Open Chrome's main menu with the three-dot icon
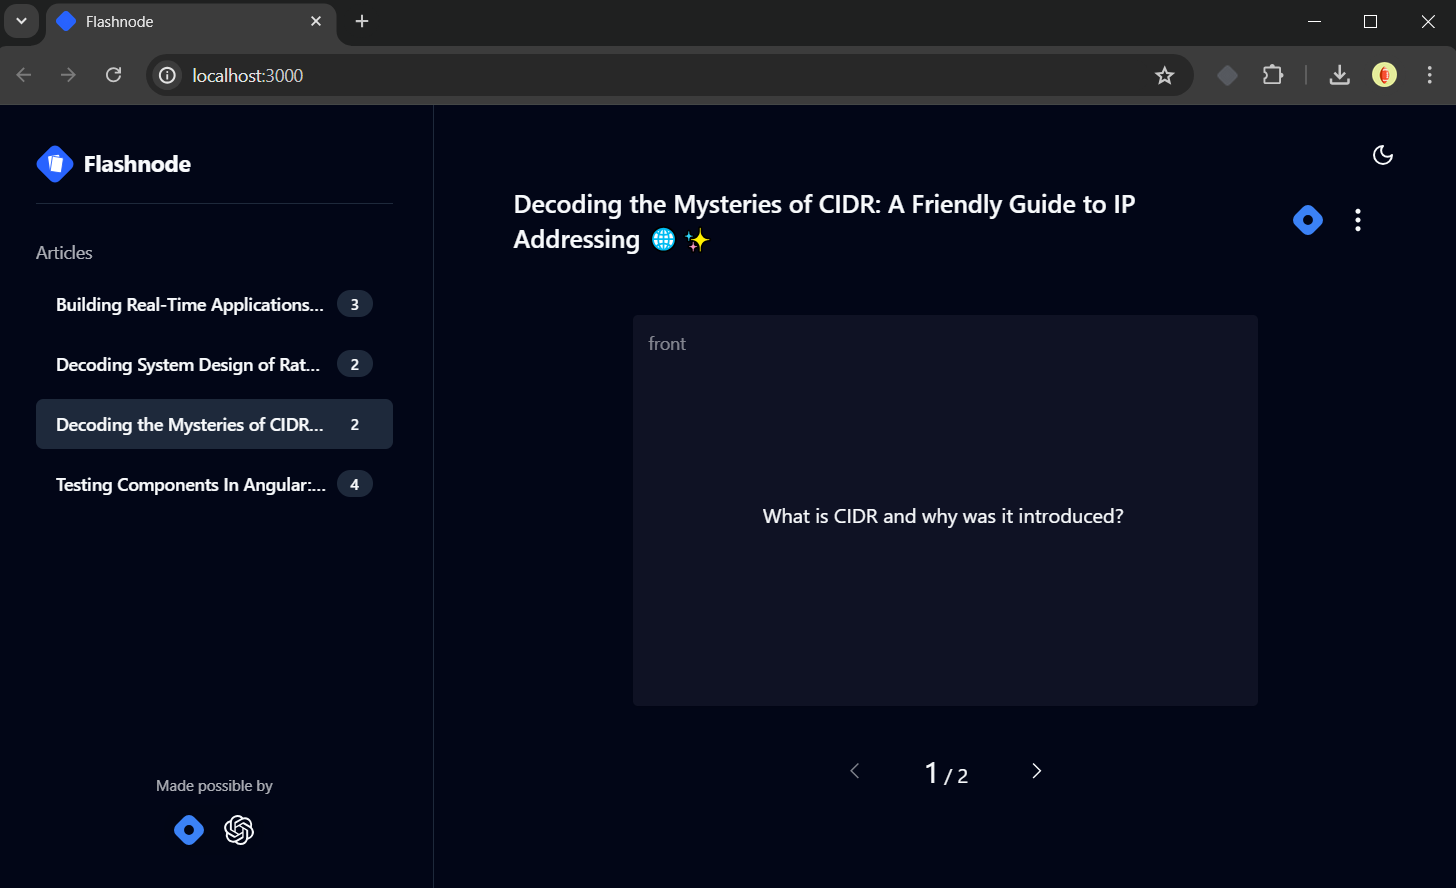Screen dimensions: 1456x888 tap(1429, 74)
